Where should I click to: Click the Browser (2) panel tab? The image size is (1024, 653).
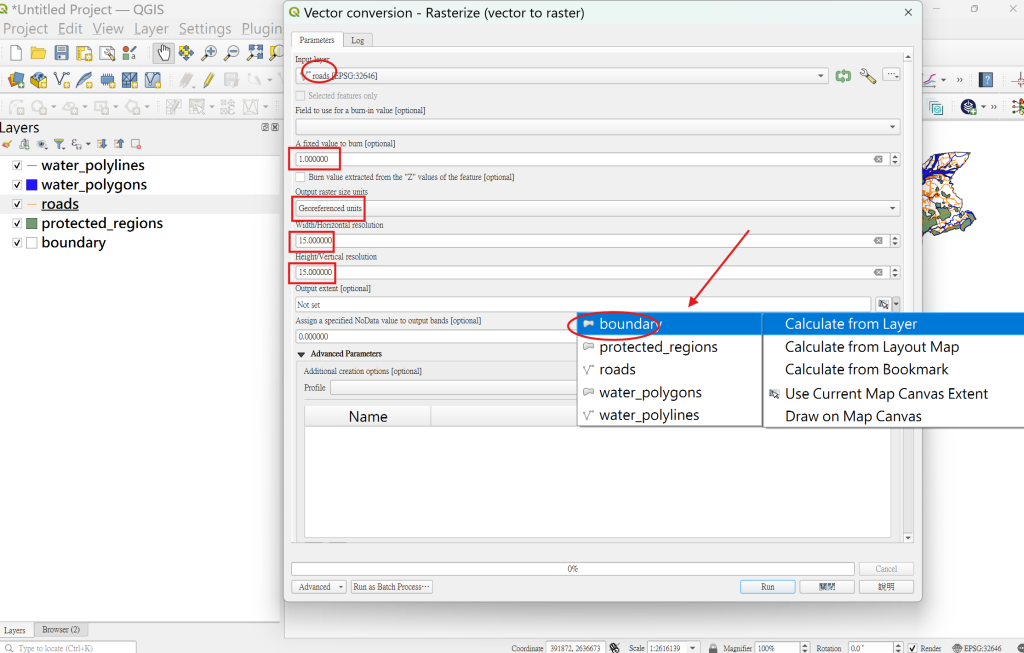point(61,629)
